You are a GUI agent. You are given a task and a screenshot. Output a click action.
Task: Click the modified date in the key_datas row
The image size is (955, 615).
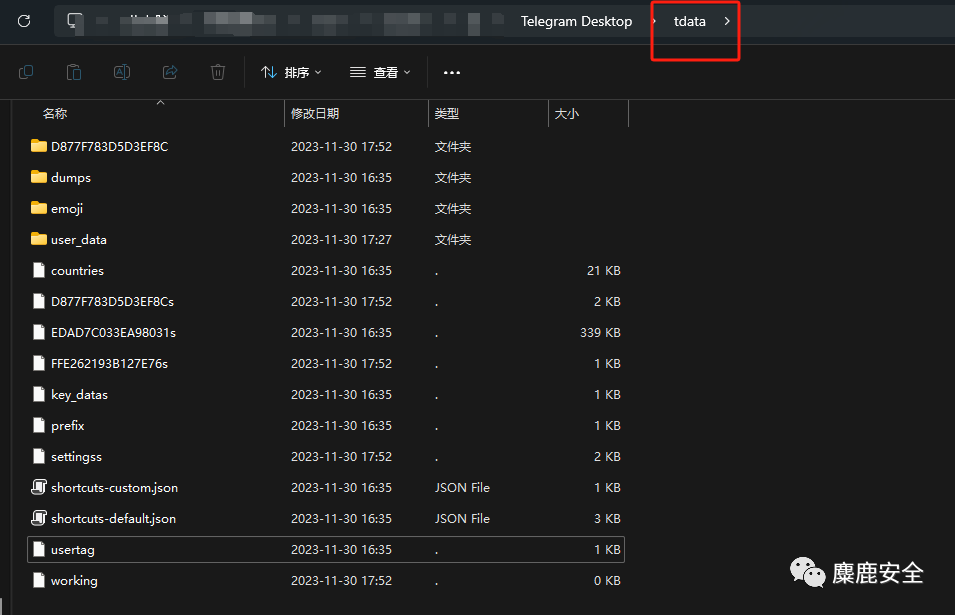(341, 395)
